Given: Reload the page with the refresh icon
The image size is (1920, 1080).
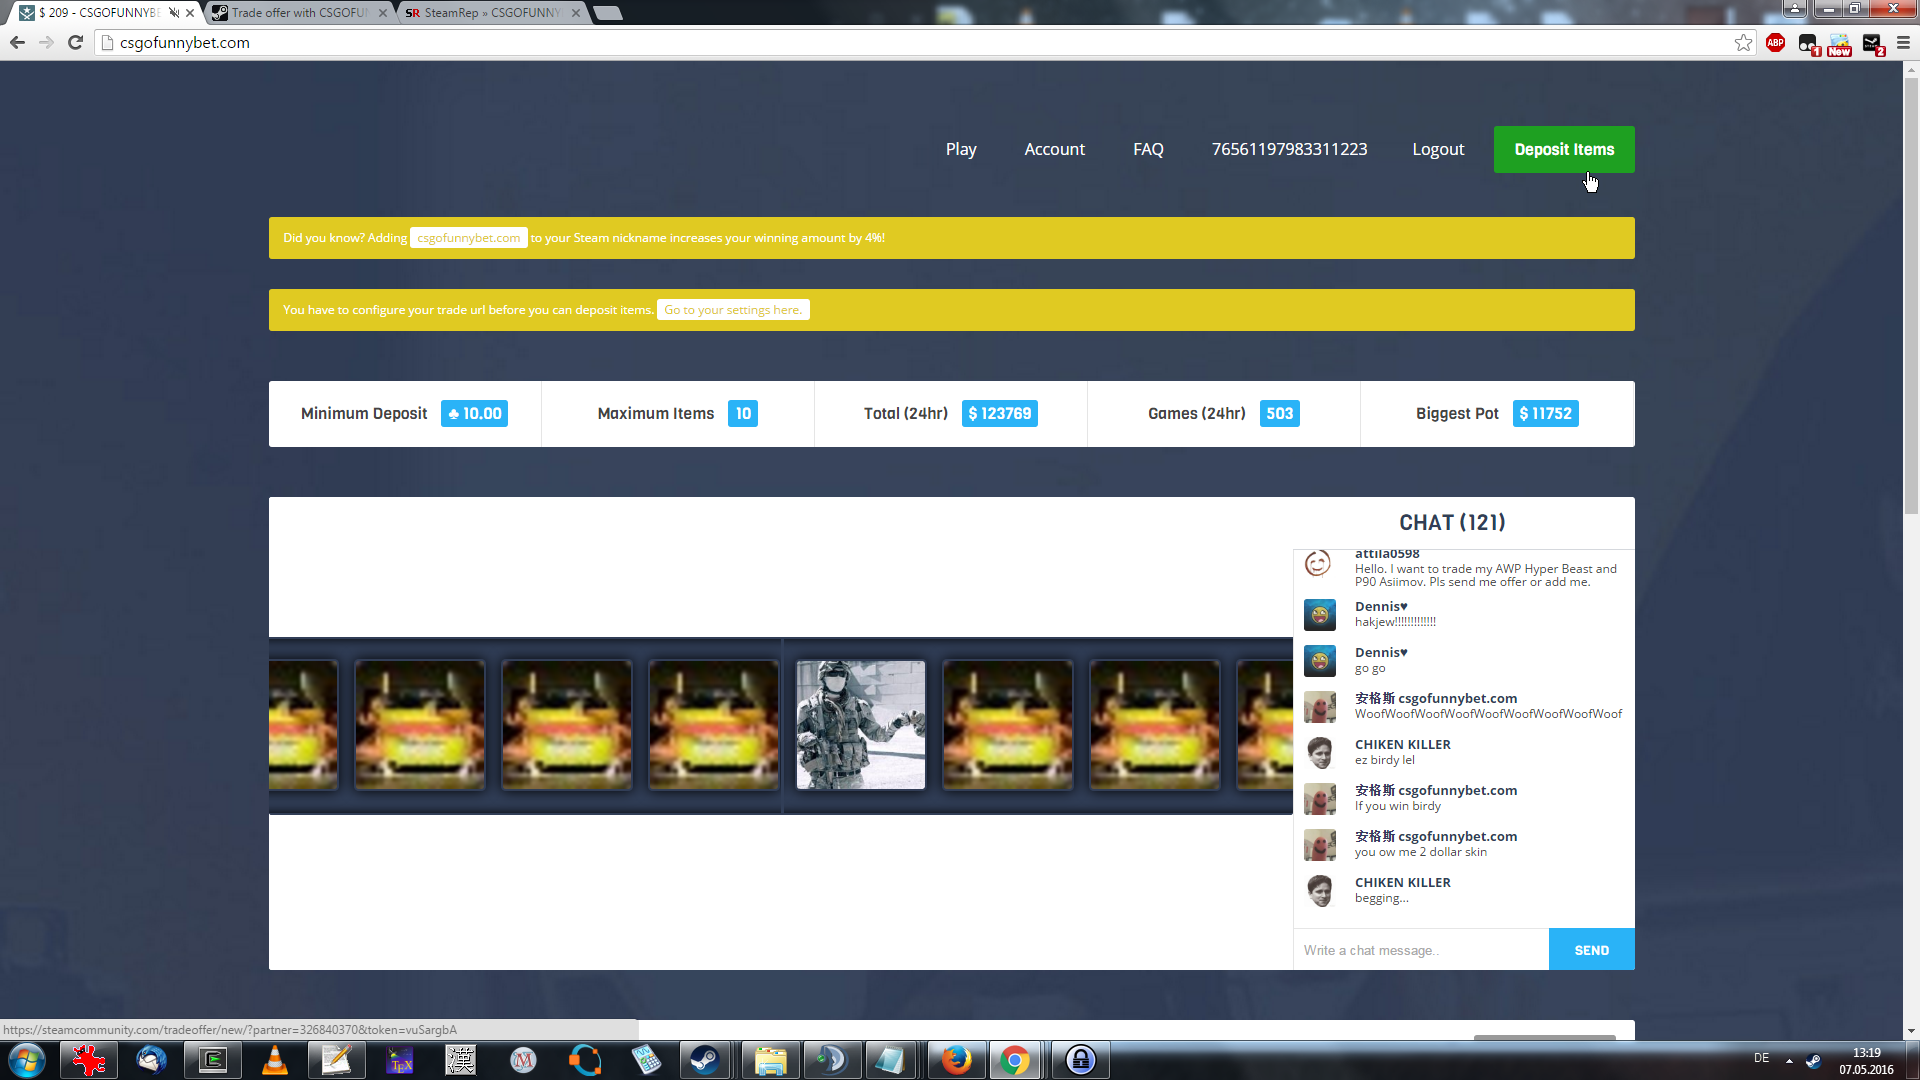Looking at the screenshot, I should (x=75, y=43).
